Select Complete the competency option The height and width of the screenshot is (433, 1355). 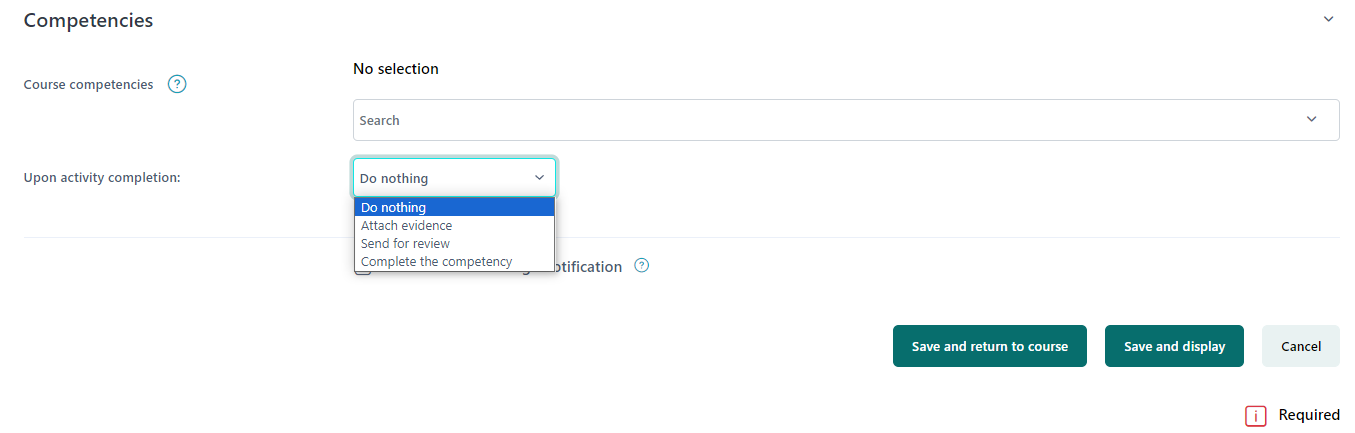pos(454,261)
